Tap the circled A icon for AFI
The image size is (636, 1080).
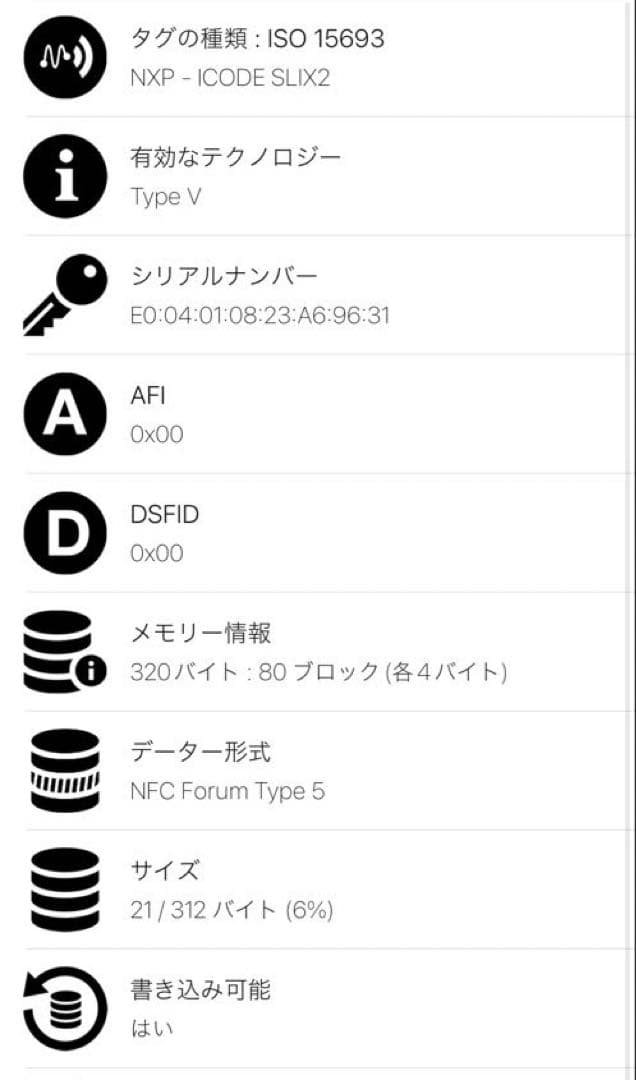tap(64, 414)
